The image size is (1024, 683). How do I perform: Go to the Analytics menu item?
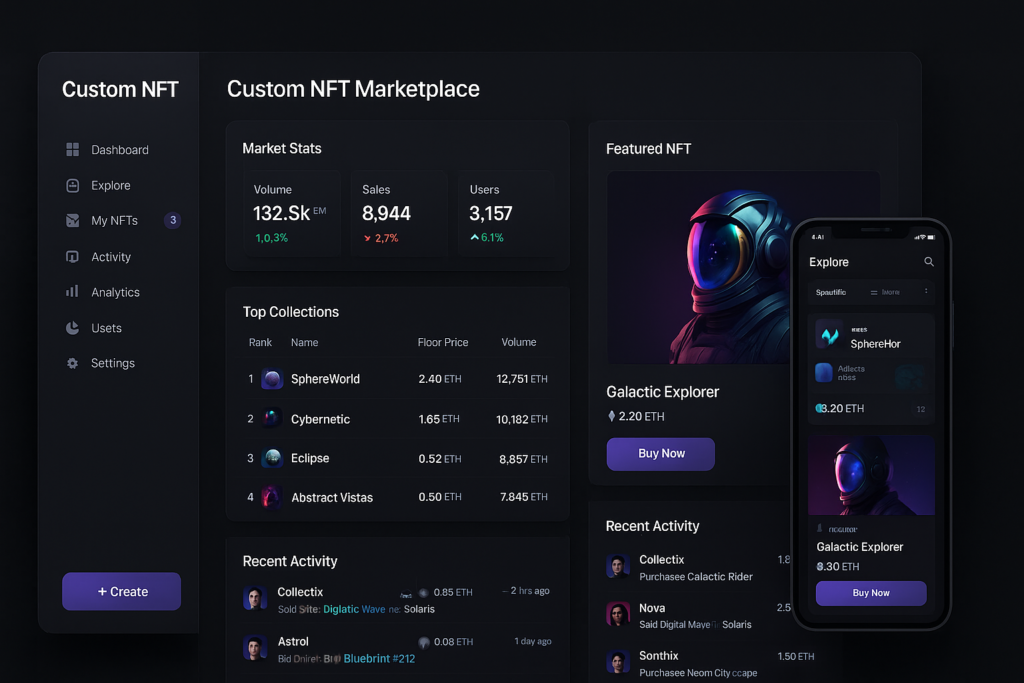pyautogui.click(x=115, y=292)
